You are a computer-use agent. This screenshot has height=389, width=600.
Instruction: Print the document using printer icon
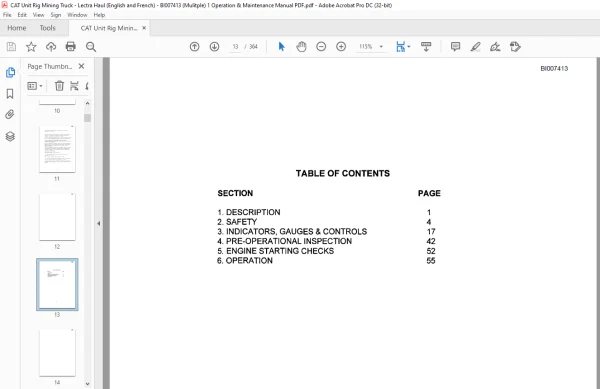tap(71, 47)
